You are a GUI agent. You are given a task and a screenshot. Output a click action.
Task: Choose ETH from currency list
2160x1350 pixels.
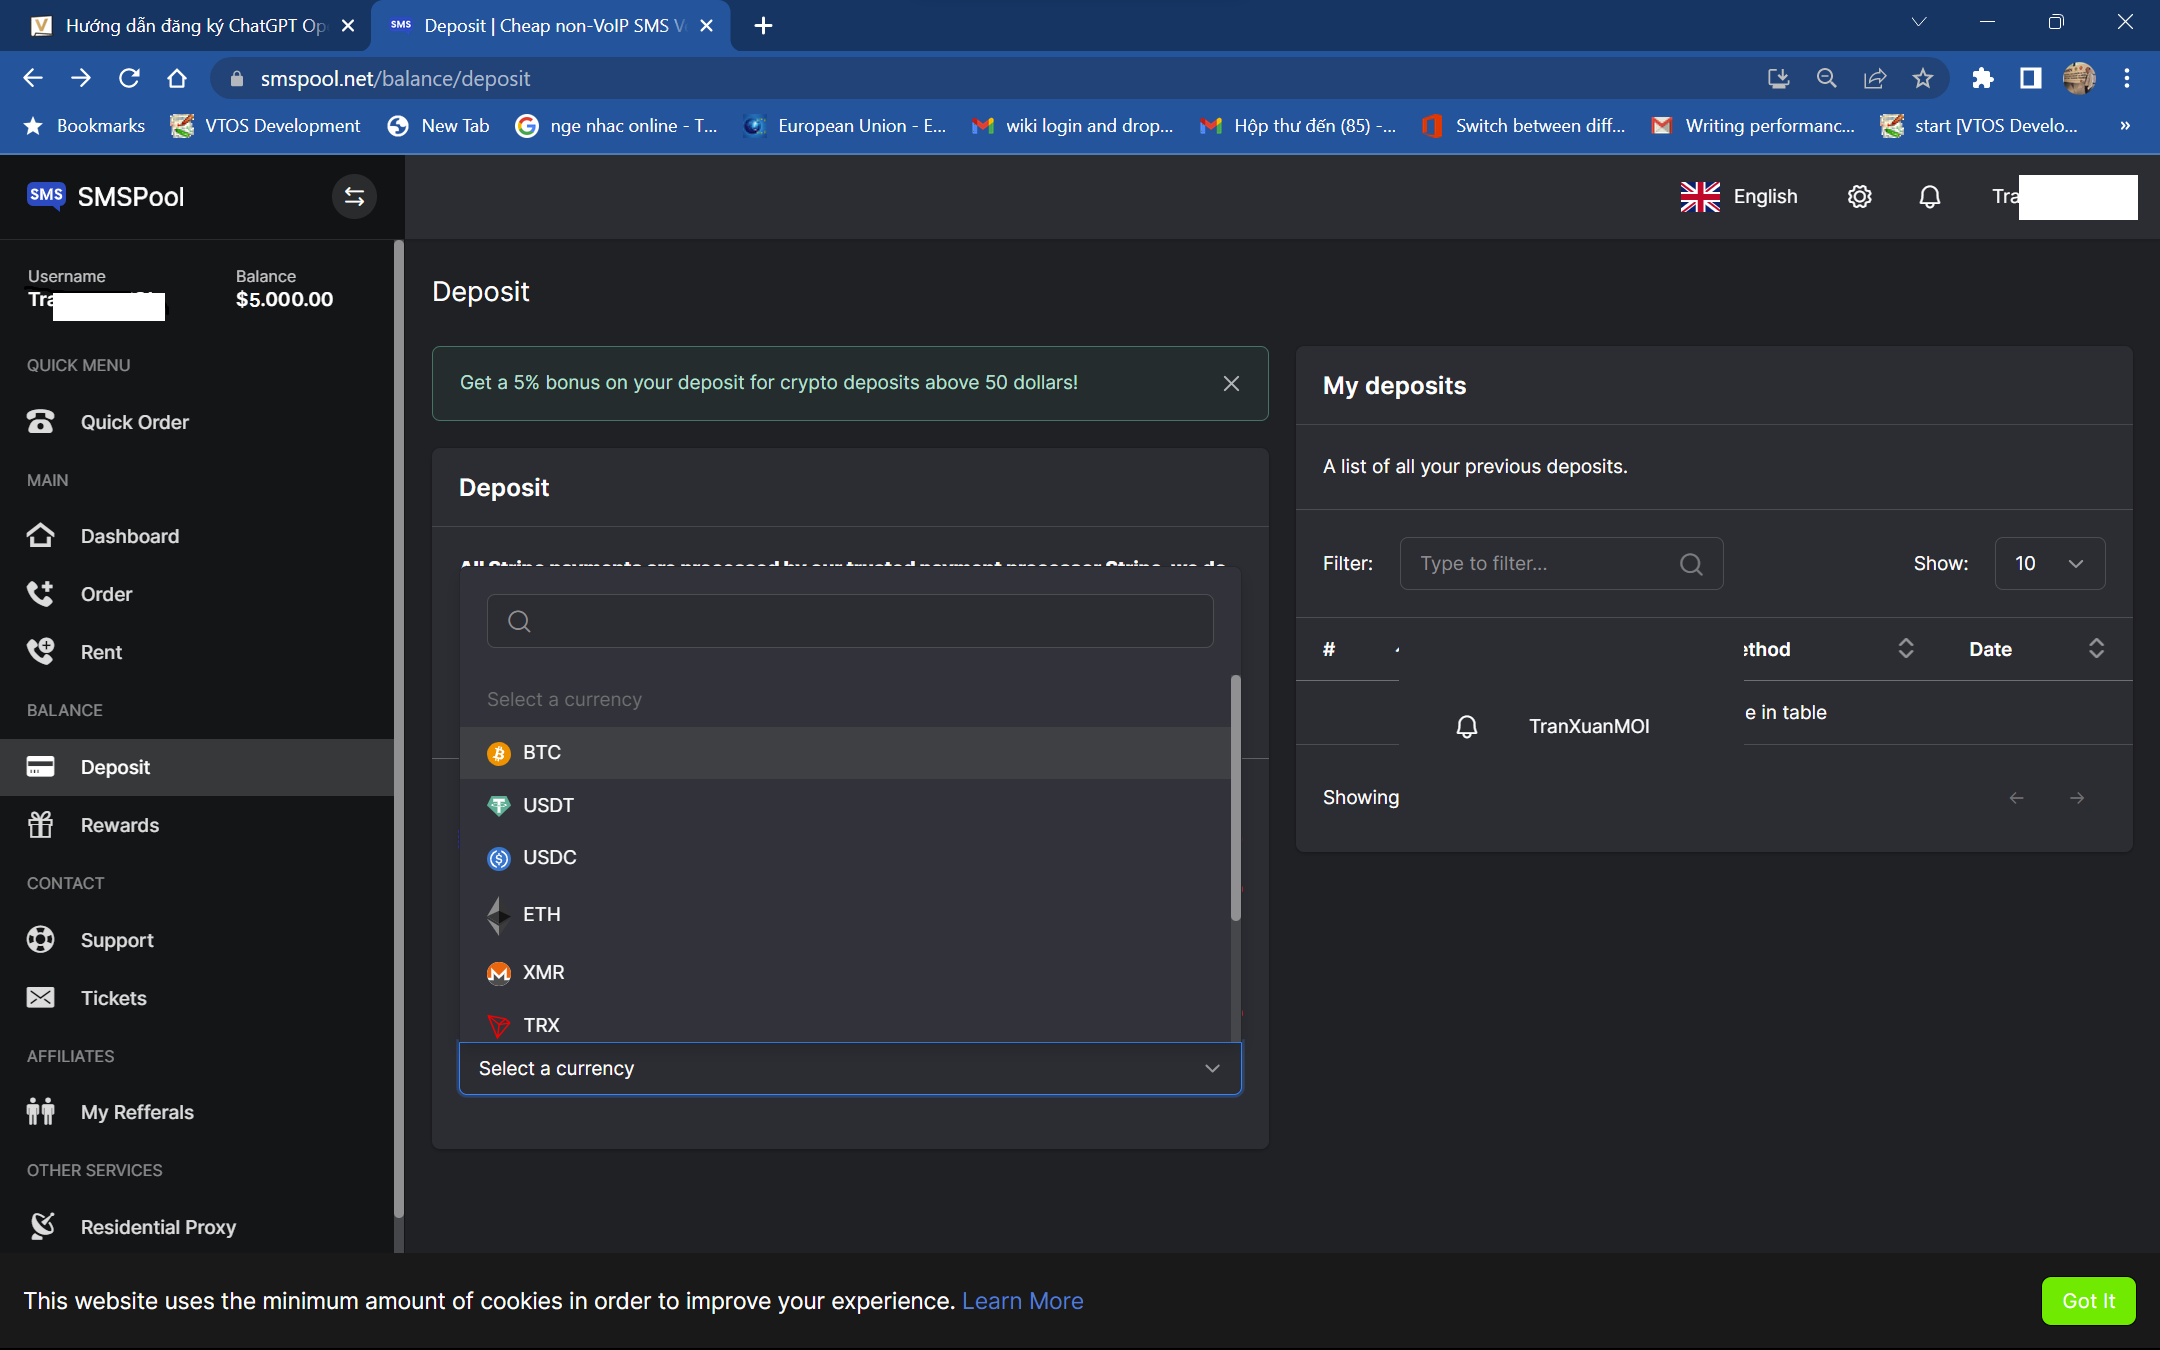[541, 914]
